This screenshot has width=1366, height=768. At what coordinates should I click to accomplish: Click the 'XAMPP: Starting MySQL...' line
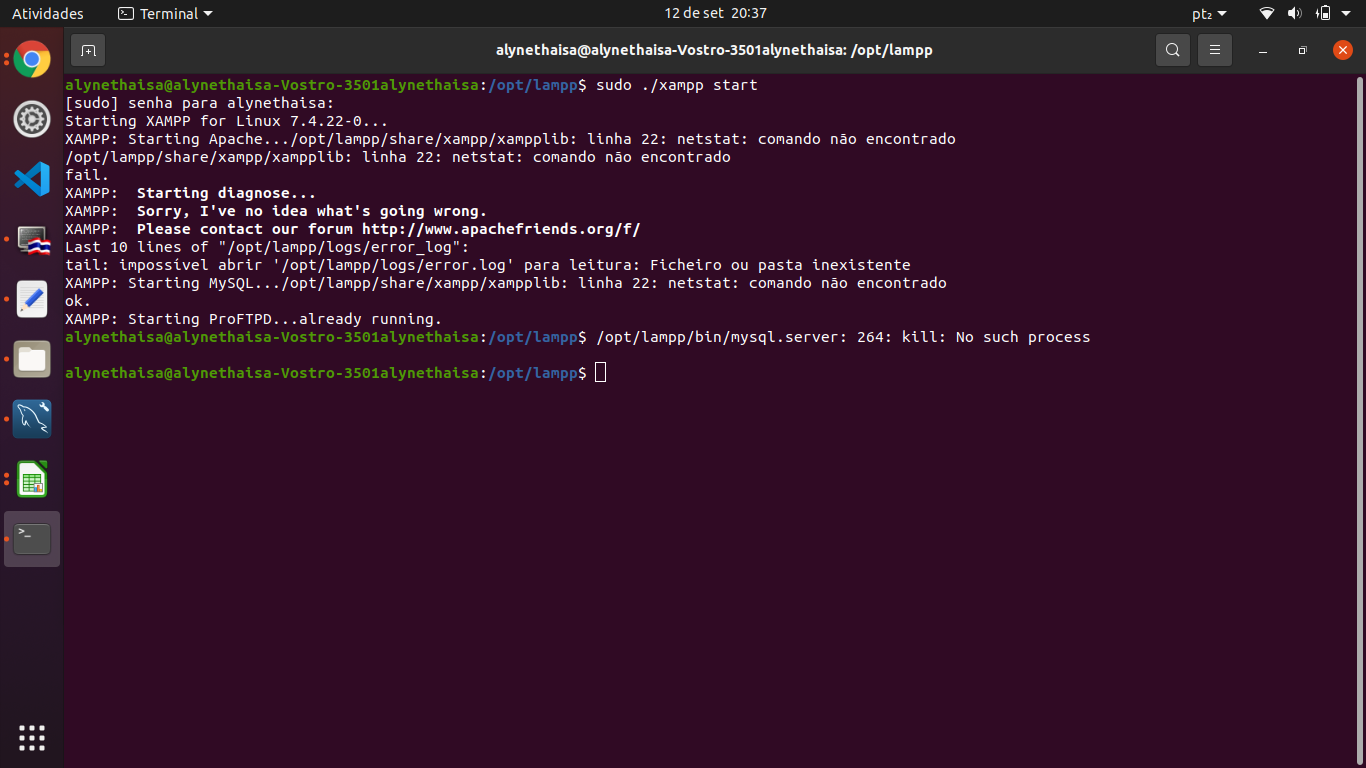click(506, 283)
